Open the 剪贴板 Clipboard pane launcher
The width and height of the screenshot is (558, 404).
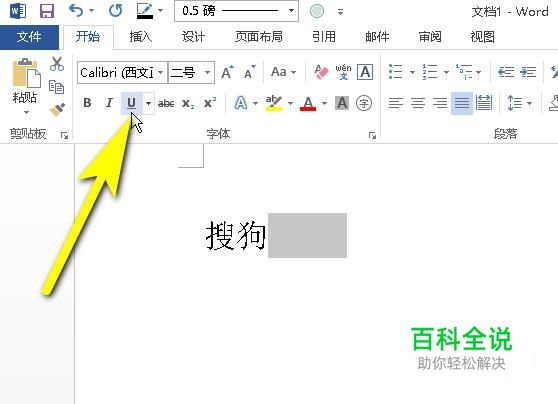click(64, 135)
